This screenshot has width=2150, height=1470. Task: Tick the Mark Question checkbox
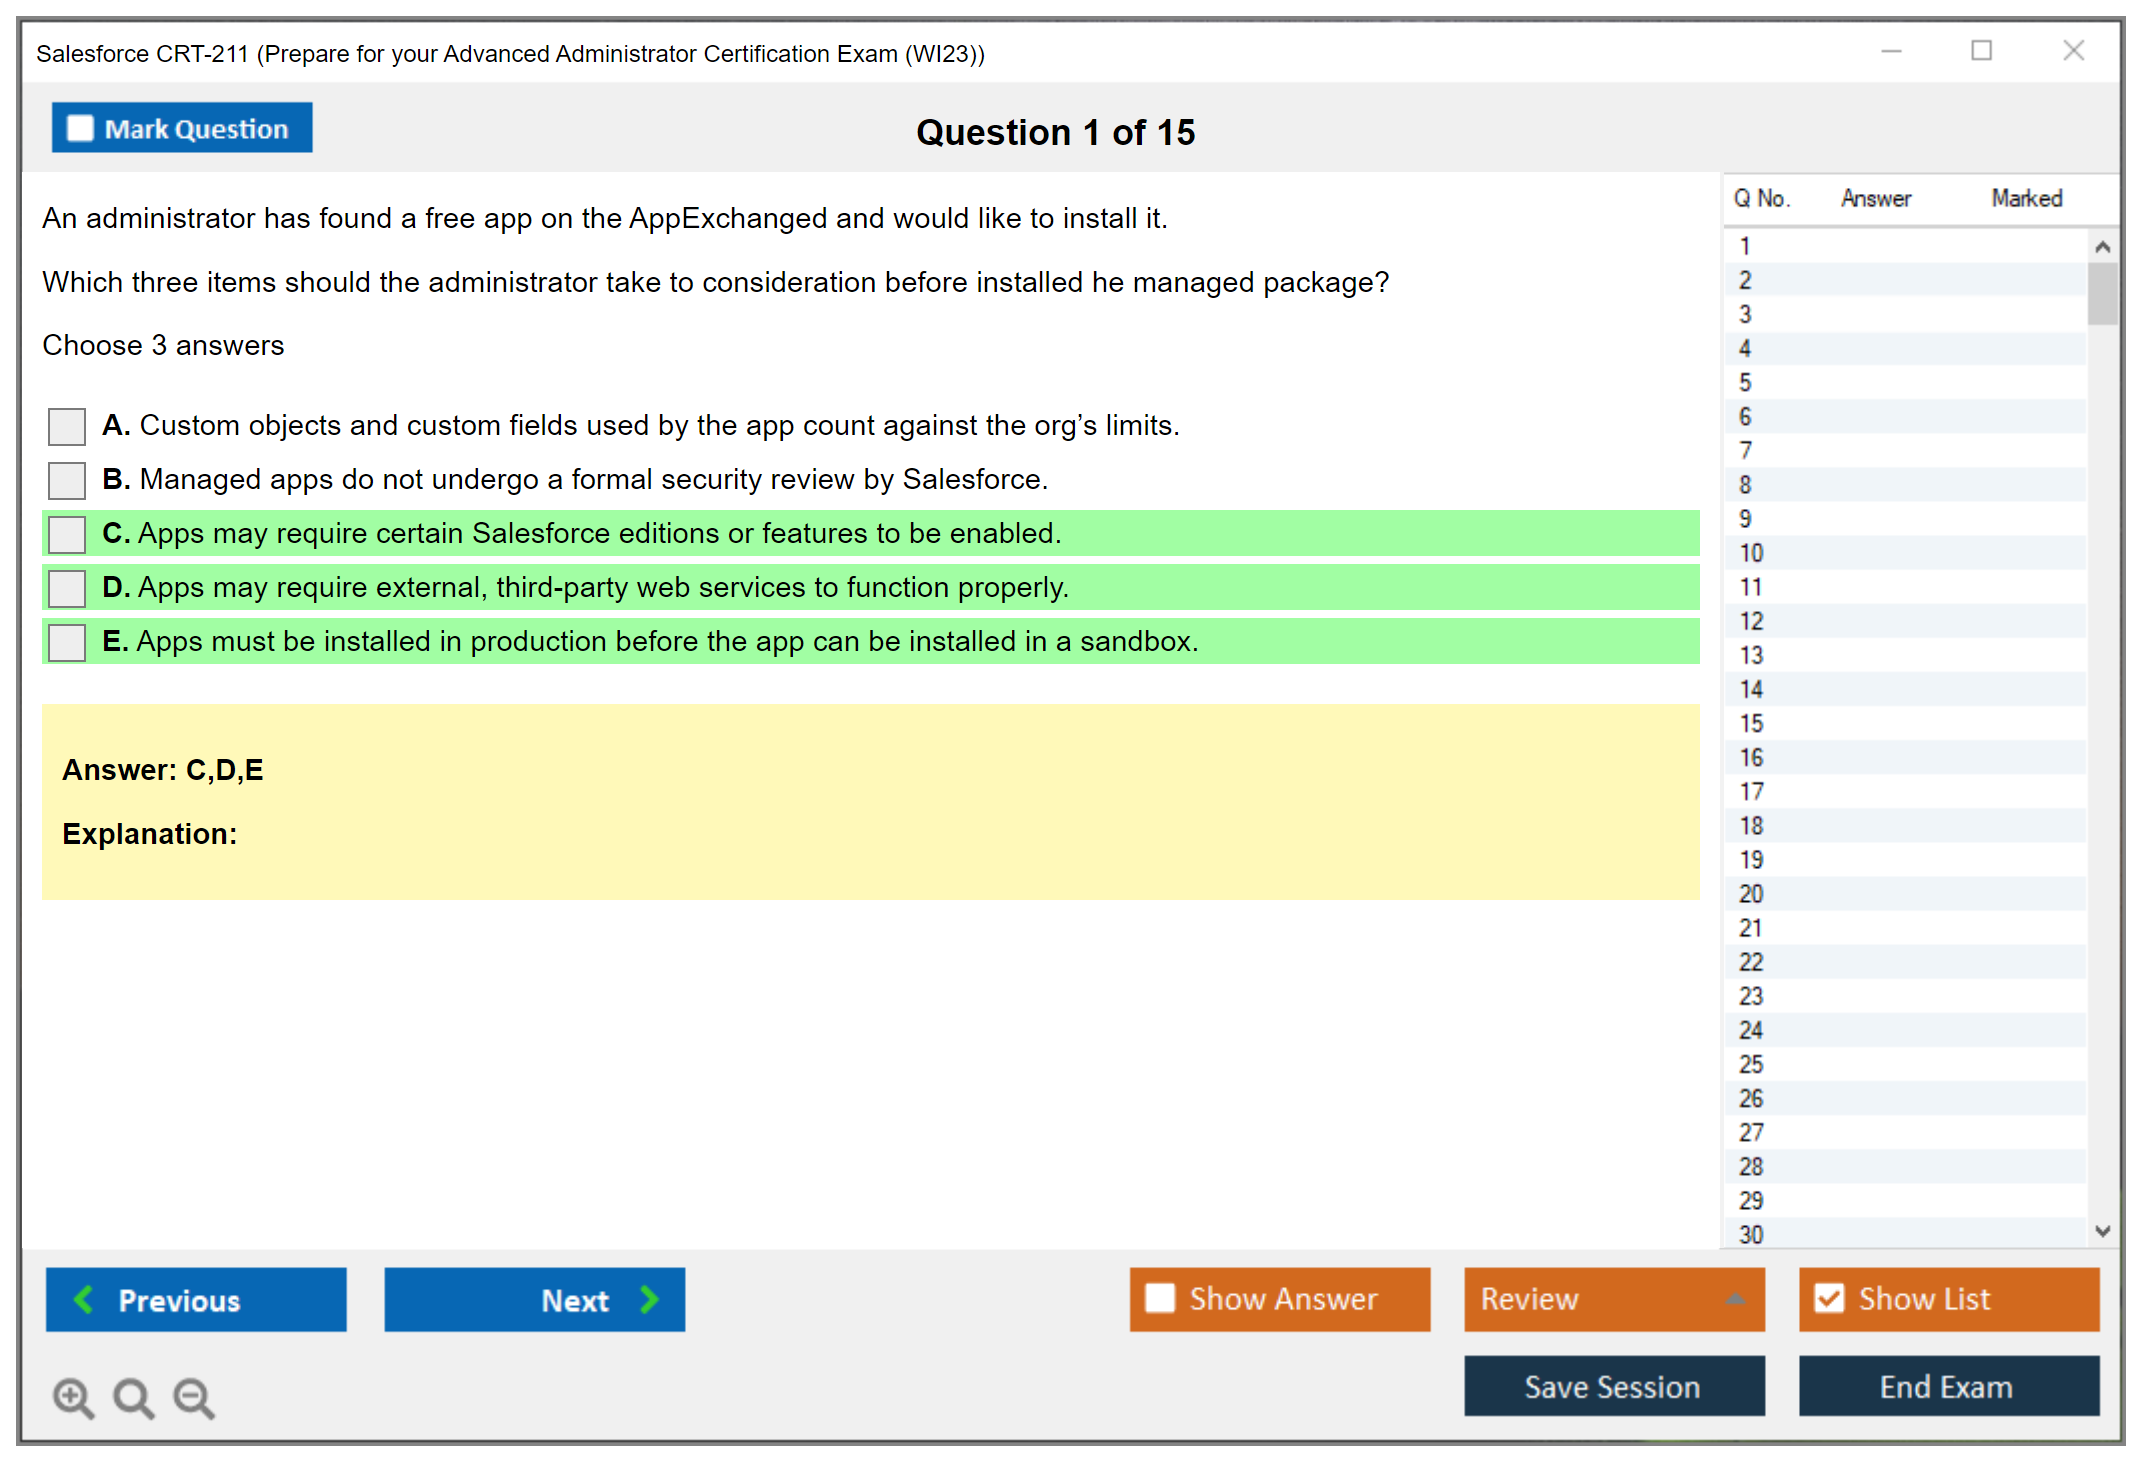click(80, 128)
